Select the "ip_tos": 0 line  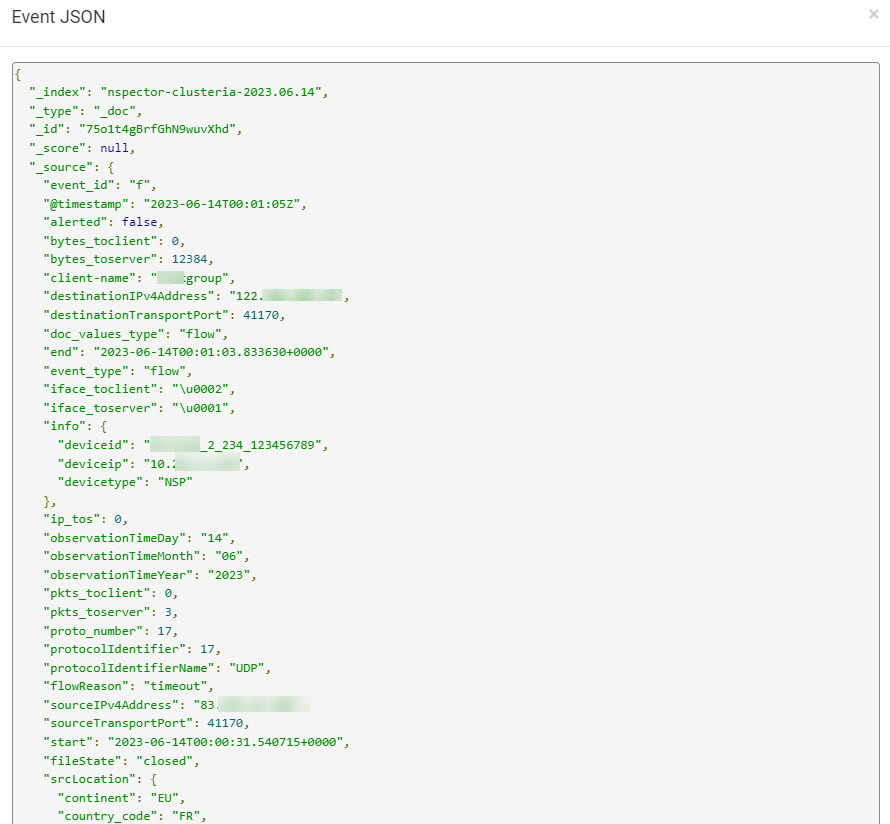(86, 519)
